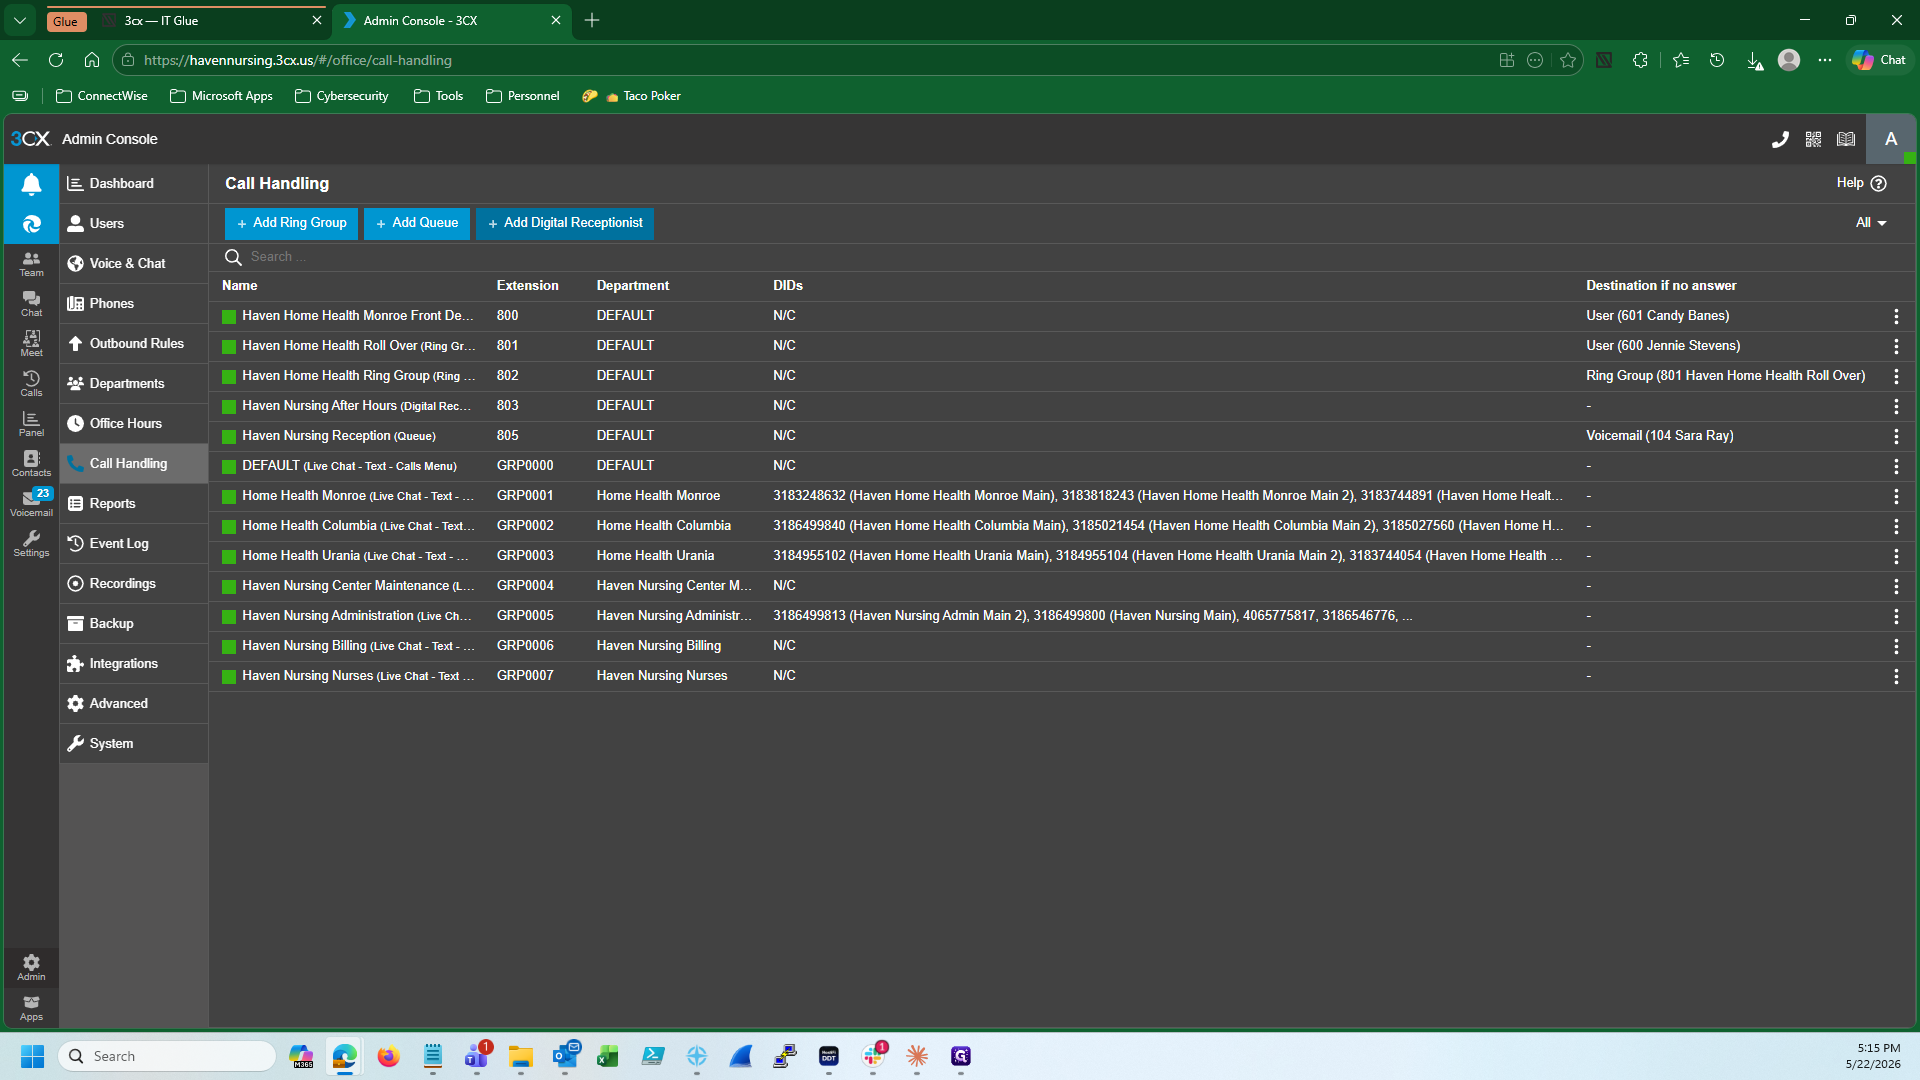This screenshot has width=1920, height=1080.
Task: Open Office Hours menu item
Action: [x=134, y=424]
